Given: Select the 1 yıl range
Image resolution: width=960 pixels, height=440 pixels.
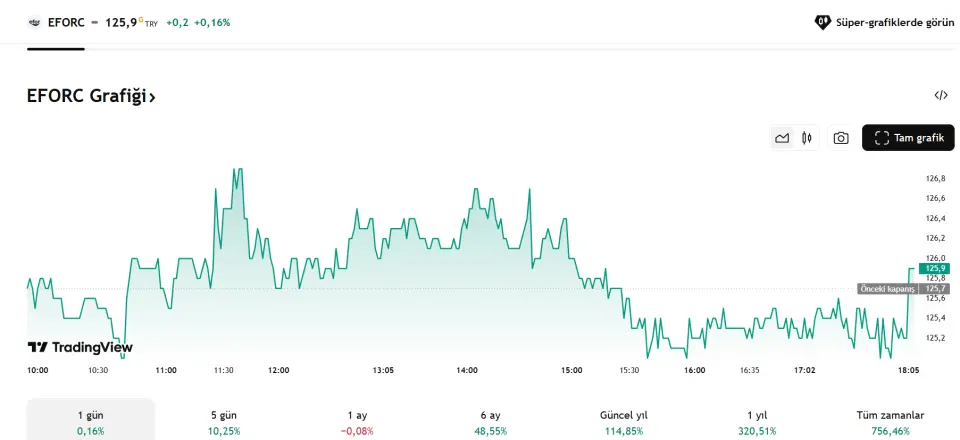Looking at the screenshot, I should click(757, 422).
